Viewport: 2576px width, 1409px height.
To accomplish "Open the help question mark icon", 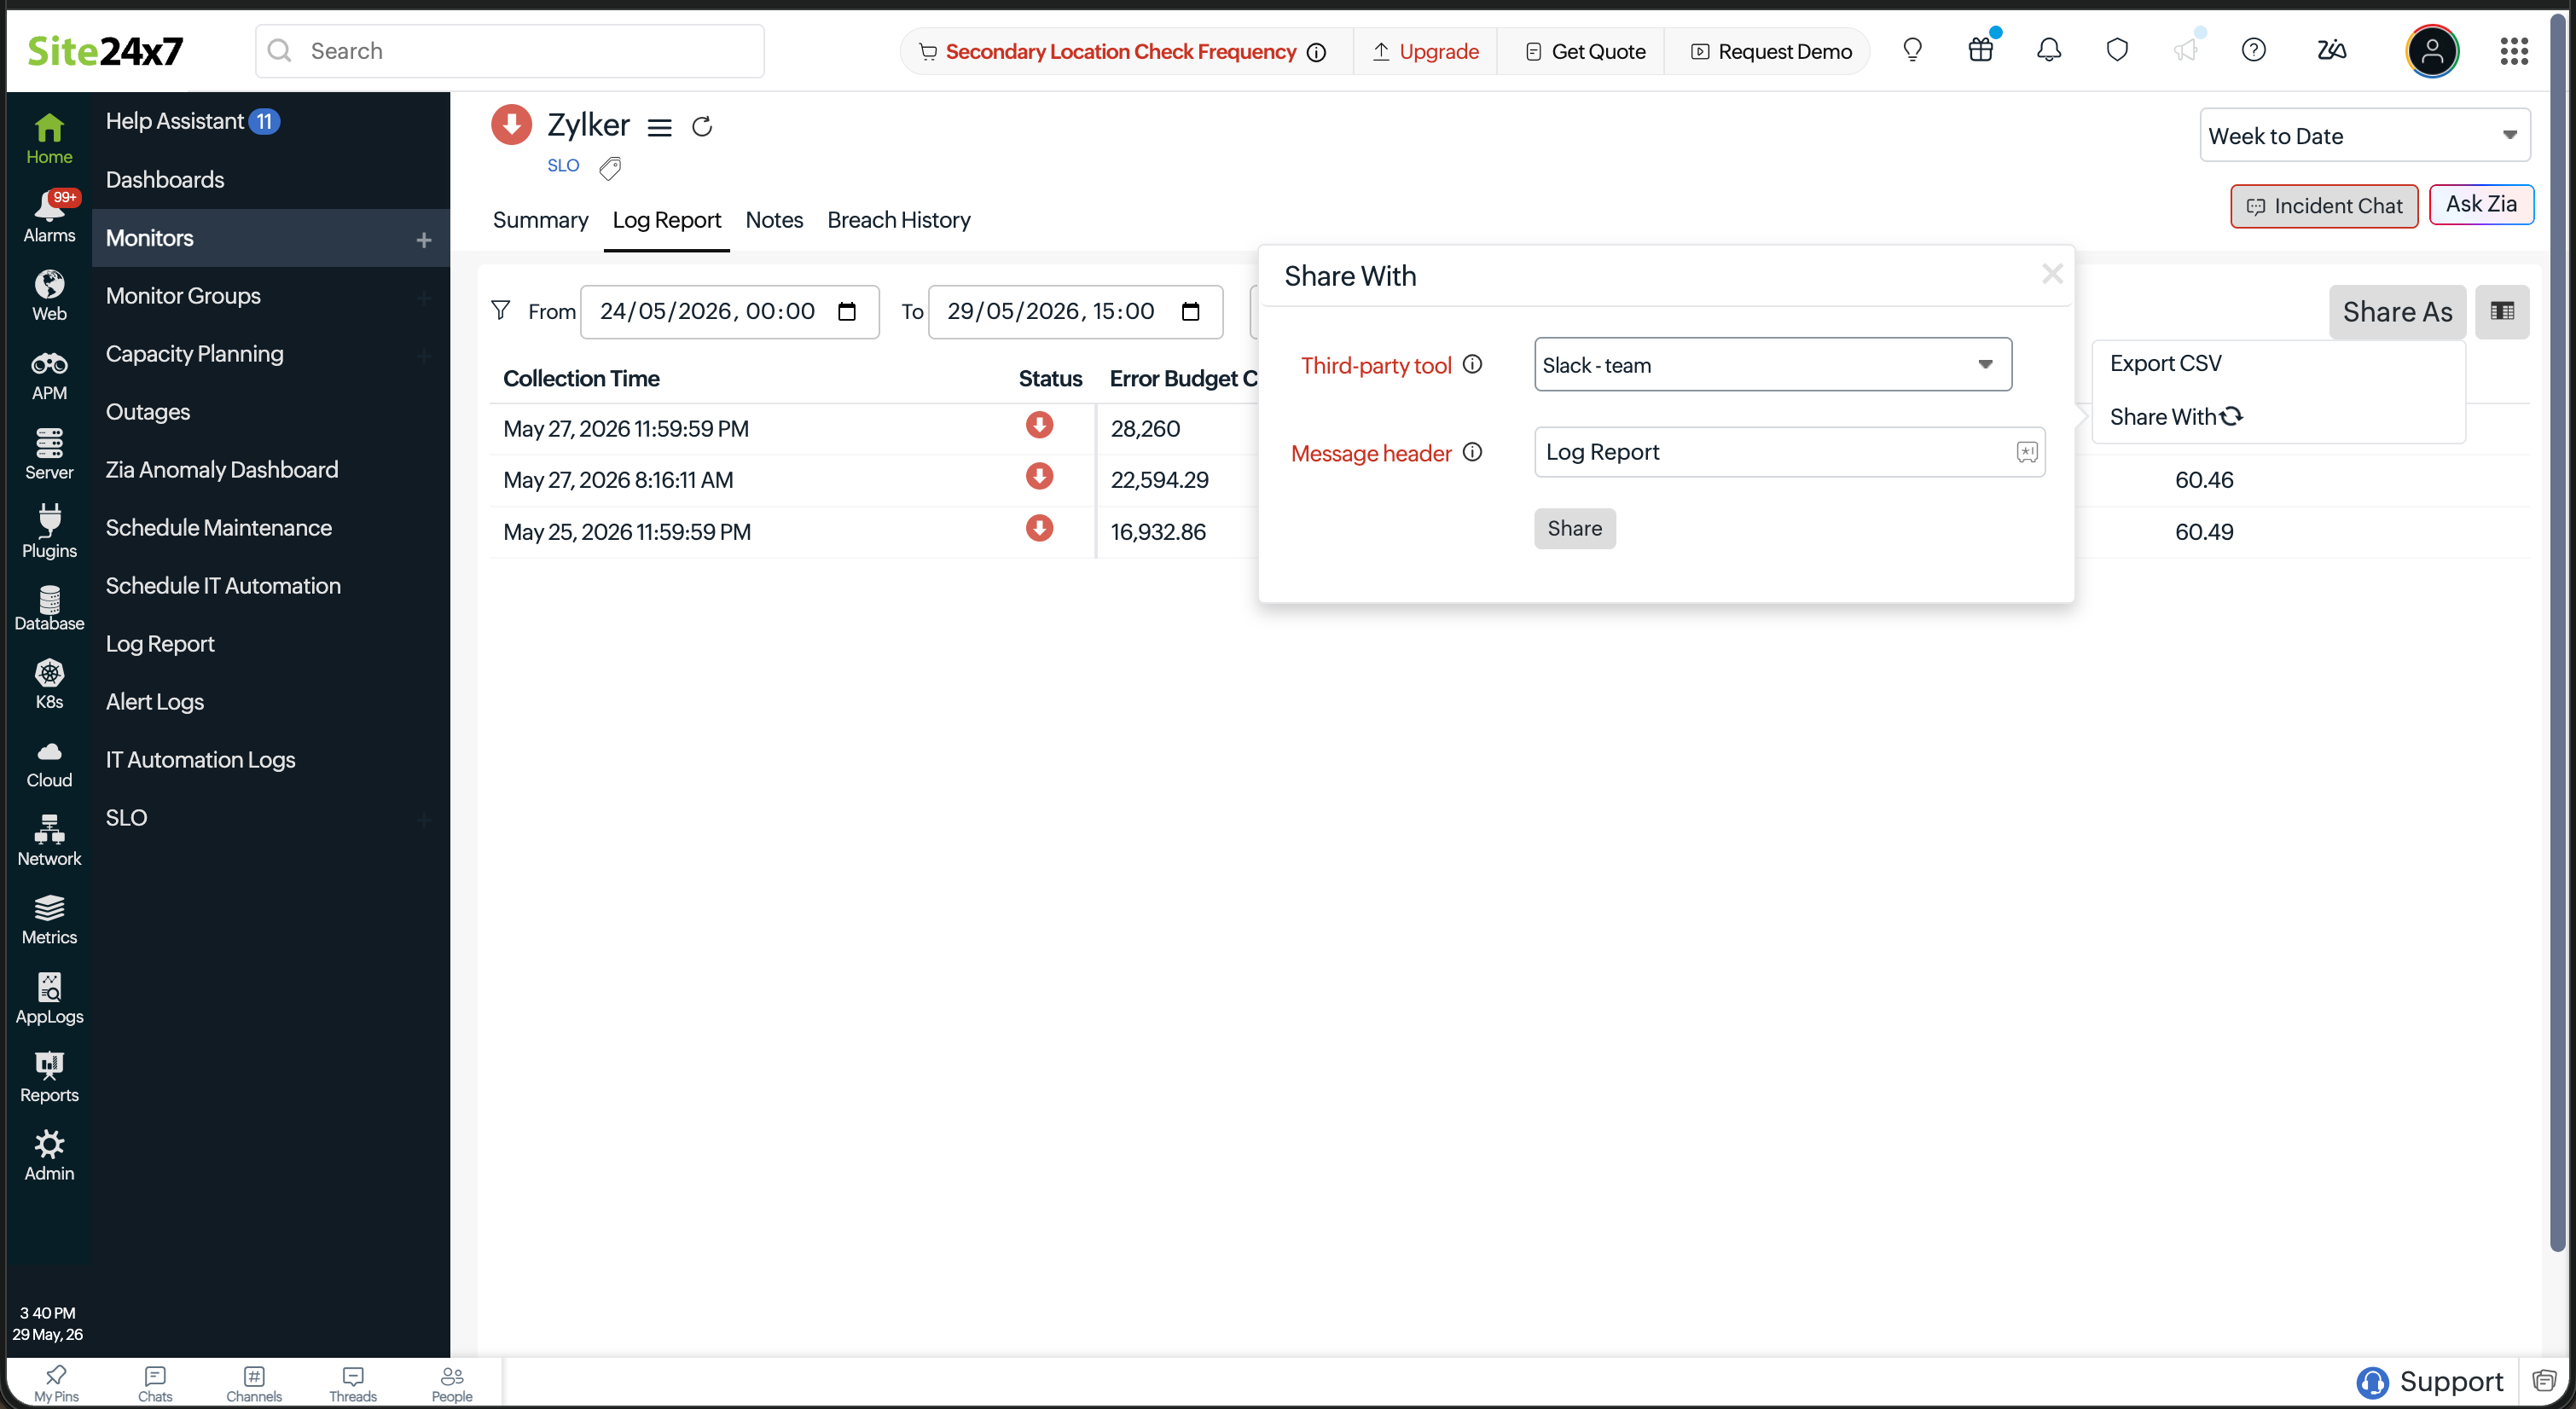I will tap(2253, 50).
